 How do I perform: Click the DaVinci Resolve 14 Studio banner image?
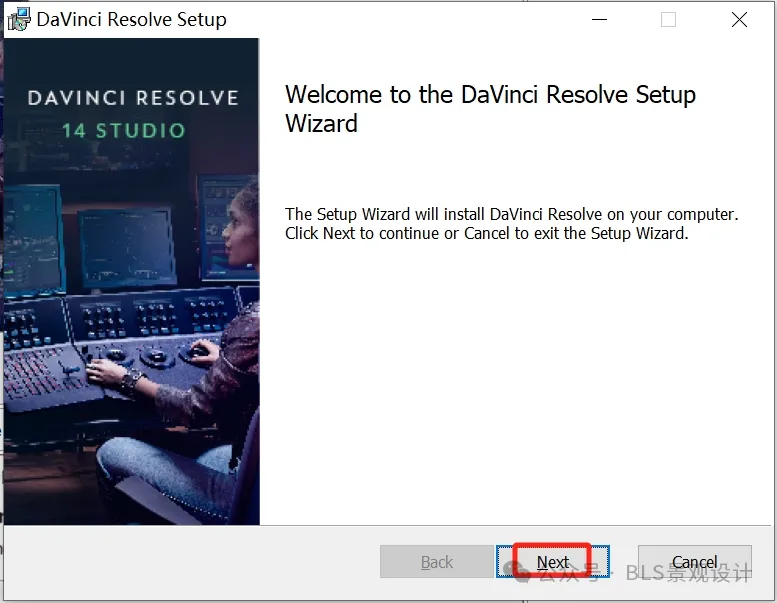[131, 281]
